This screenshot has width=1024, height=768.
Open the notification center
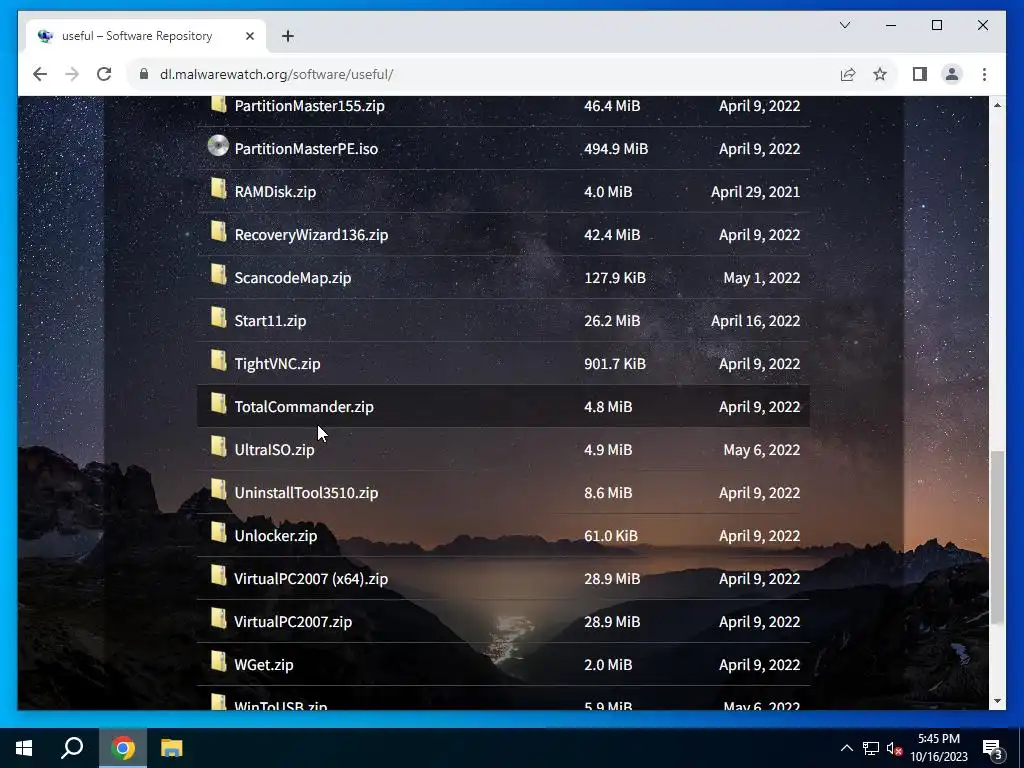pos(993,748)
